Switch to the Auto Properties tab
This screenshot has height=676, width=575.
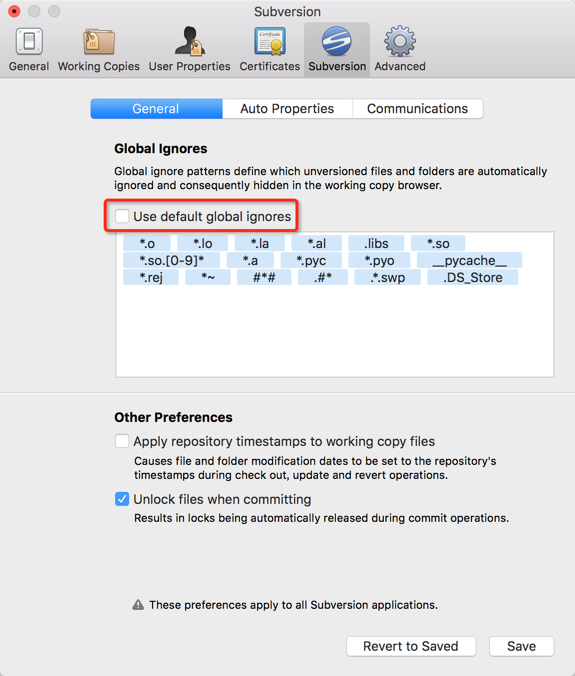pos(287,109)
